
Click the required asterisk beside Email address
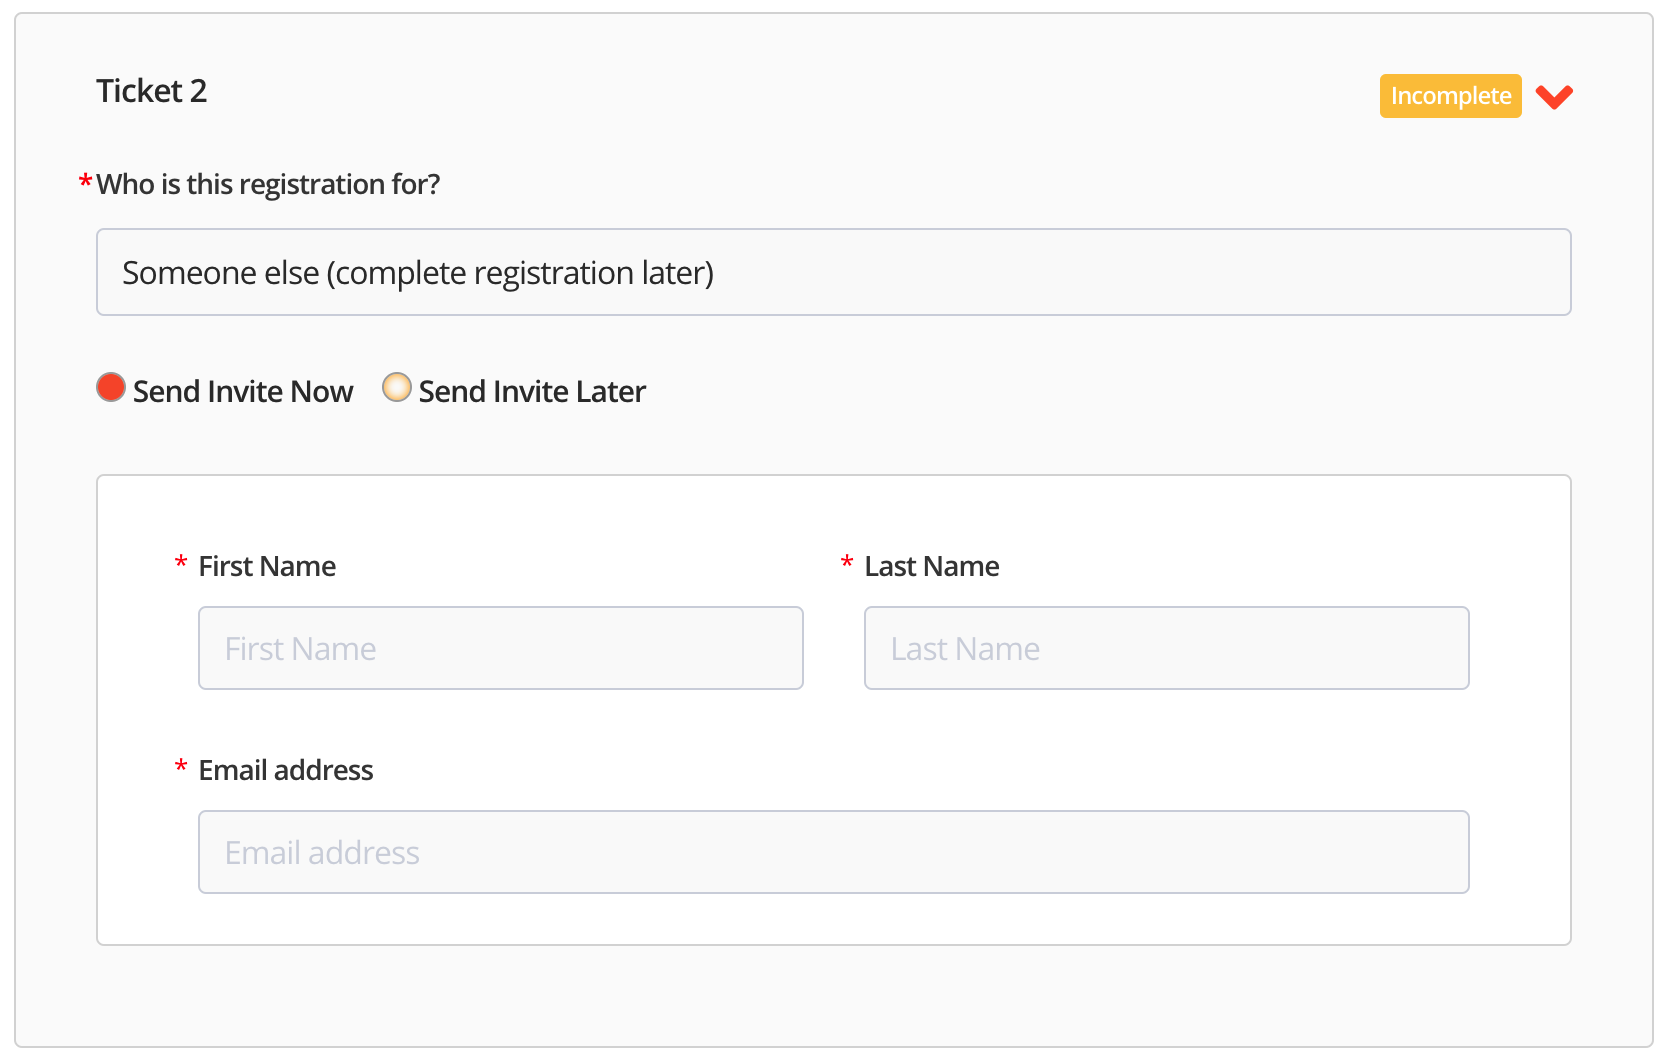(x=181, y=767)
